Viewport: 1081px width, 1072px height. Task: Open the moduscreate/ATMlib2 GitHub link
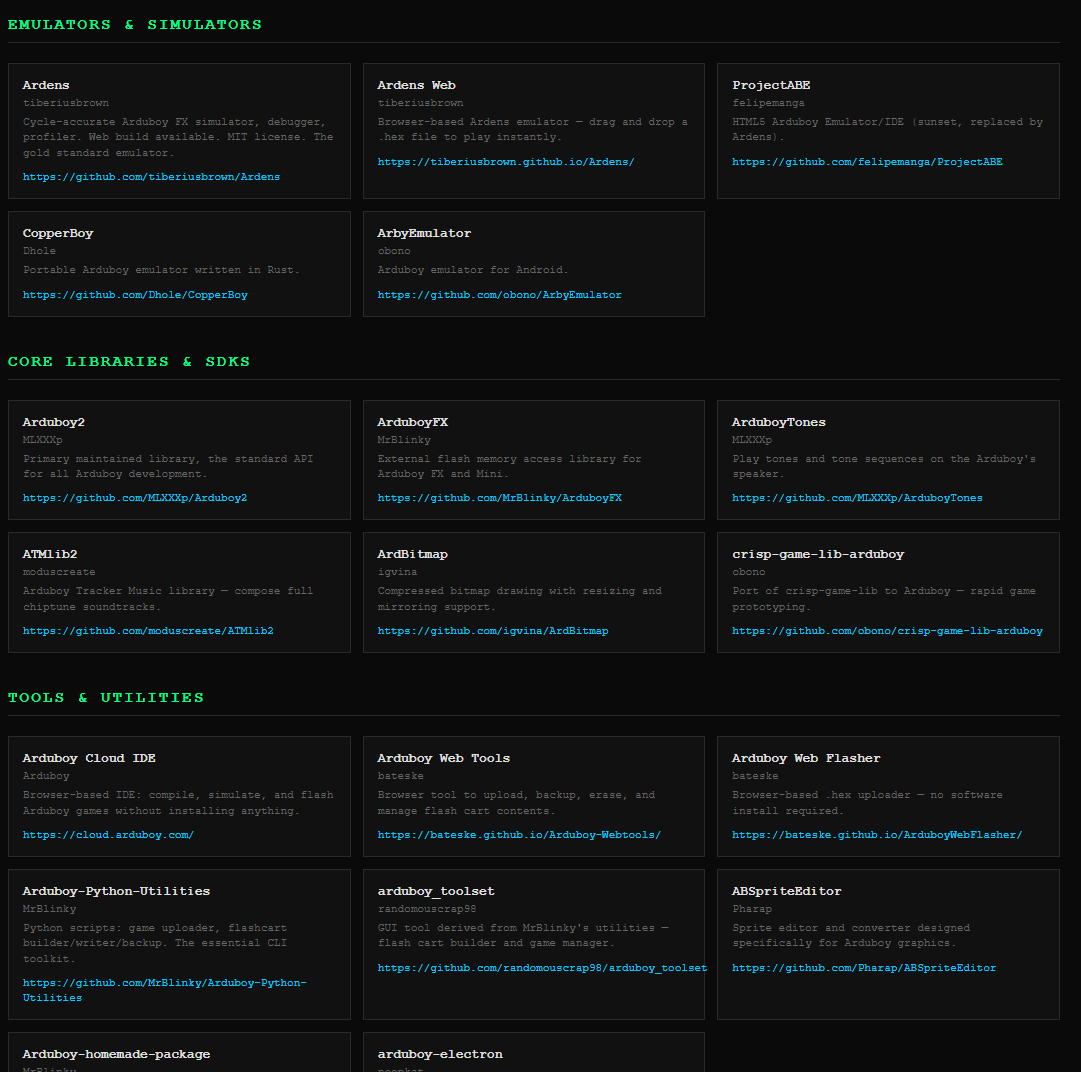point(148,631)
